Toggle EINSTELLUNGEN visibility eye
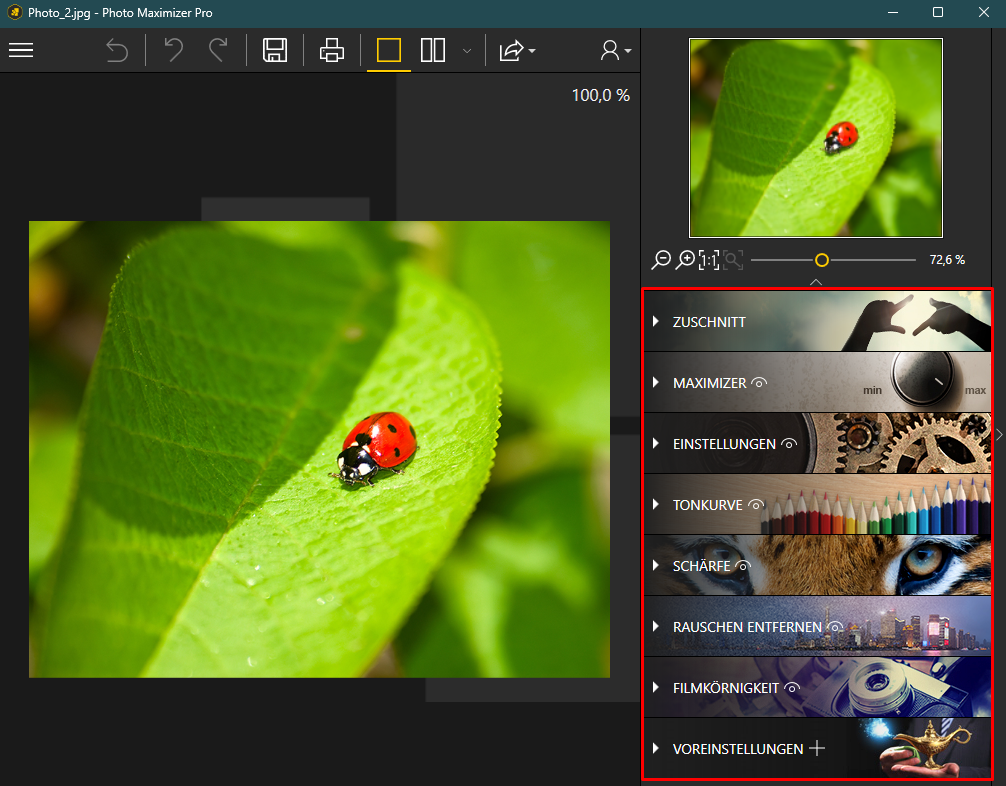The width and height of the screenshot is (1006, 786). coord(789,444)
